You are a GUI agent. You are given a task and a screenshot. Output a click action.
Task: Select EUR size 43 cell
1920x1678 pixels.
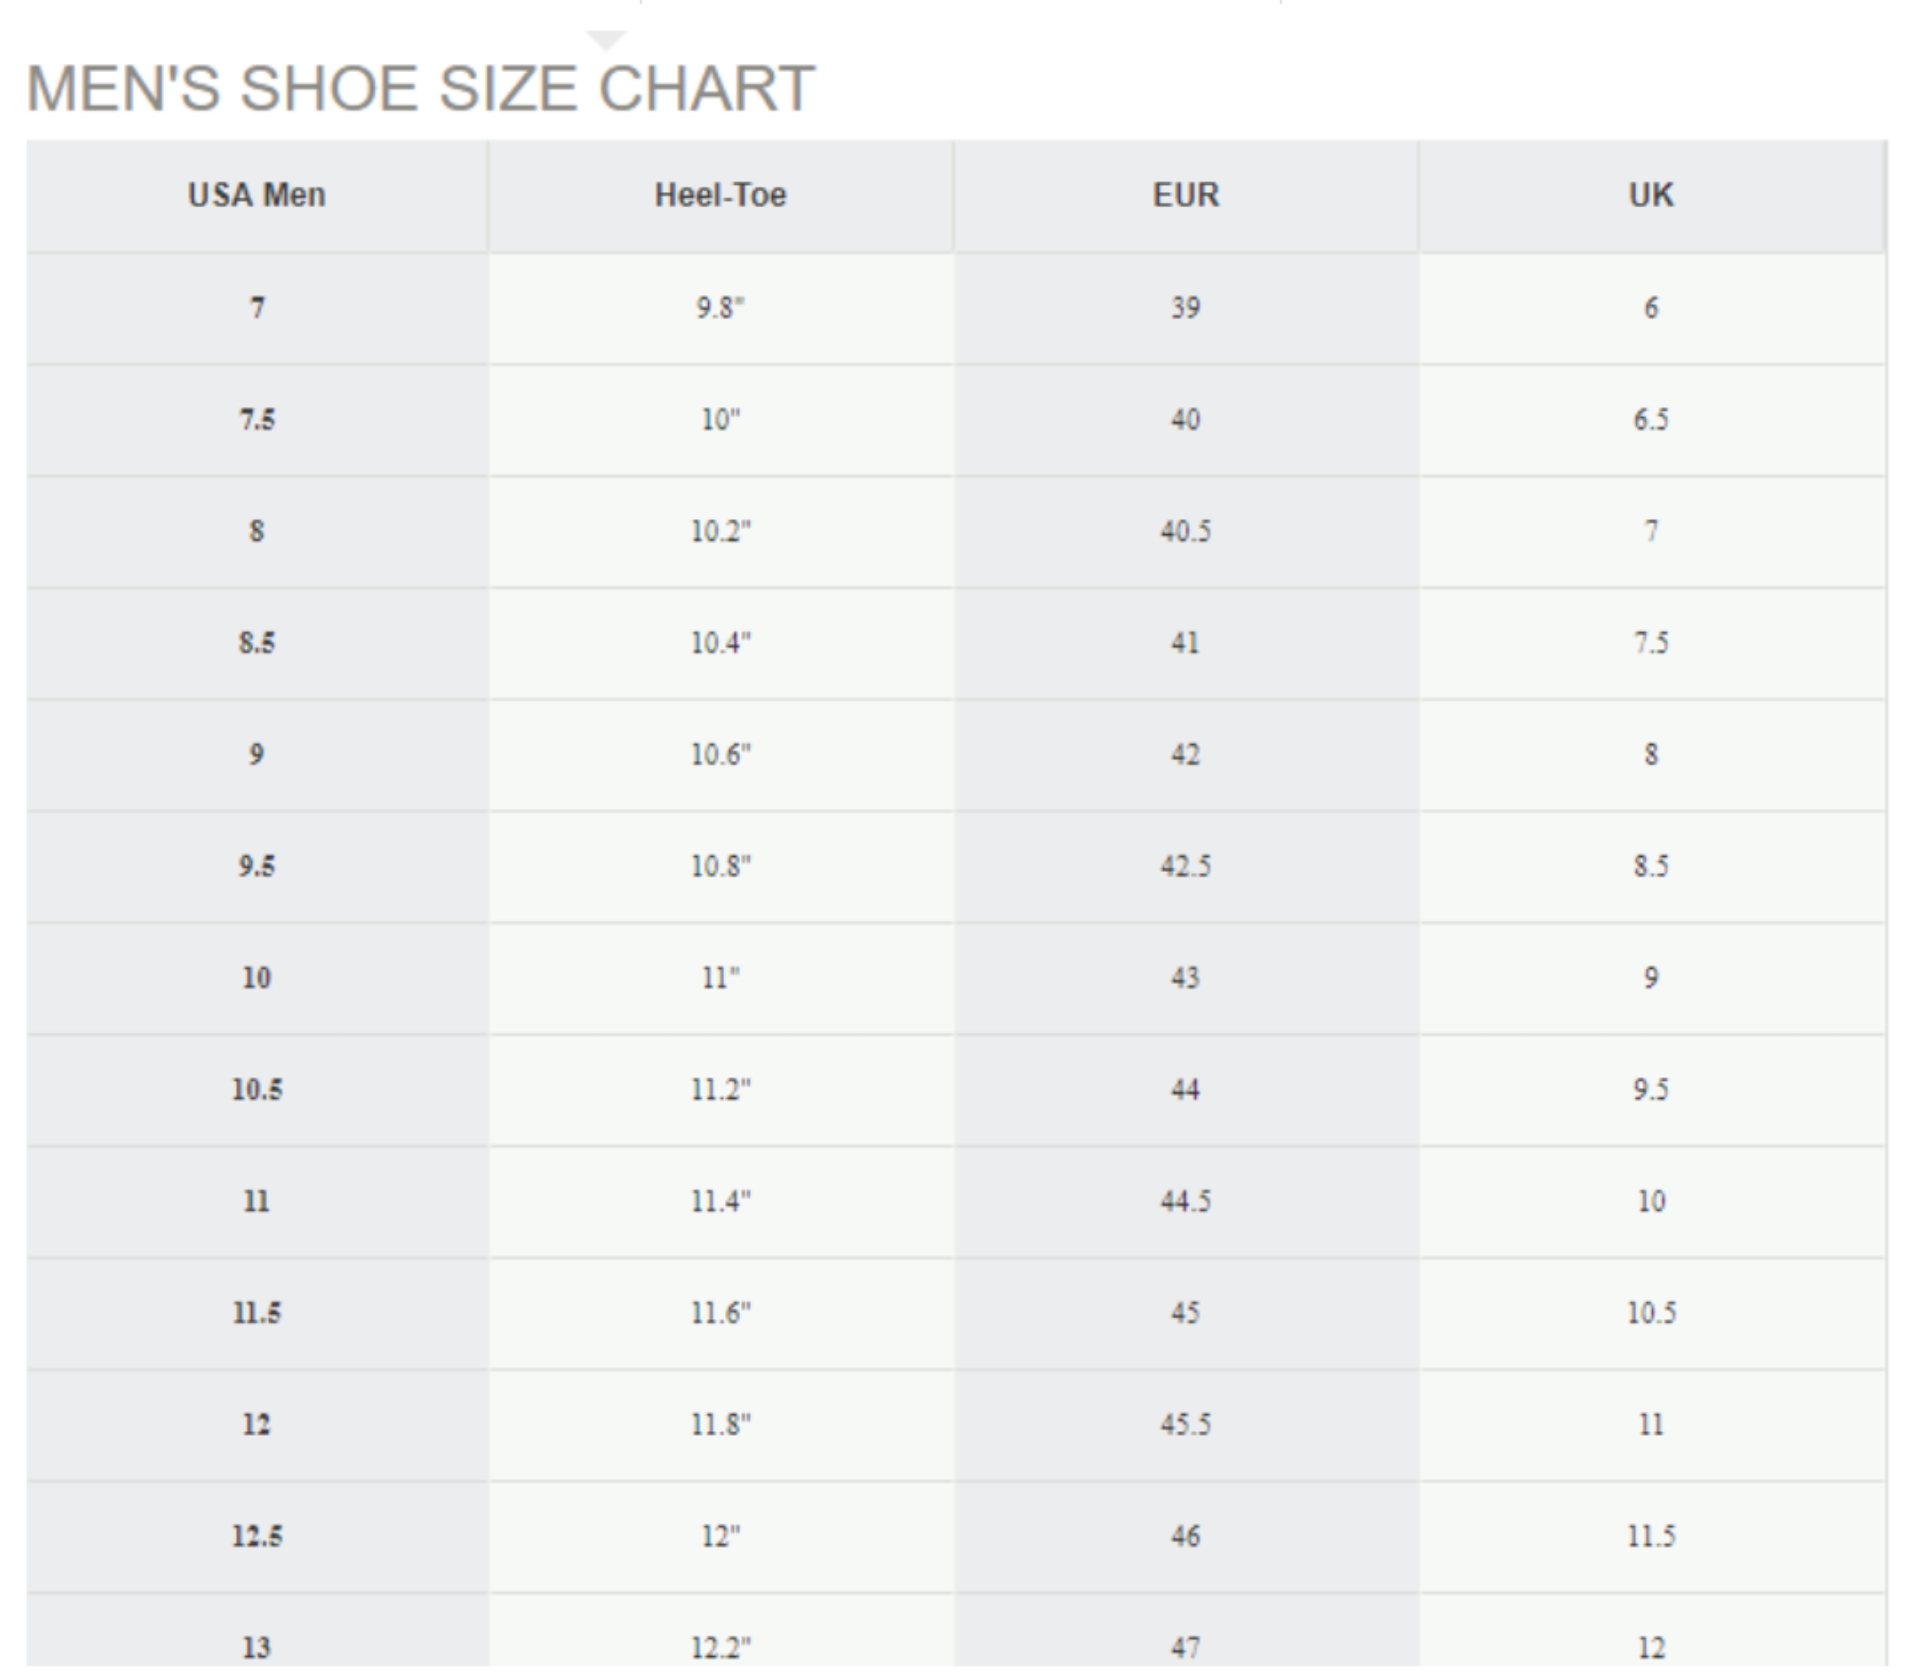coord(1186,977)
